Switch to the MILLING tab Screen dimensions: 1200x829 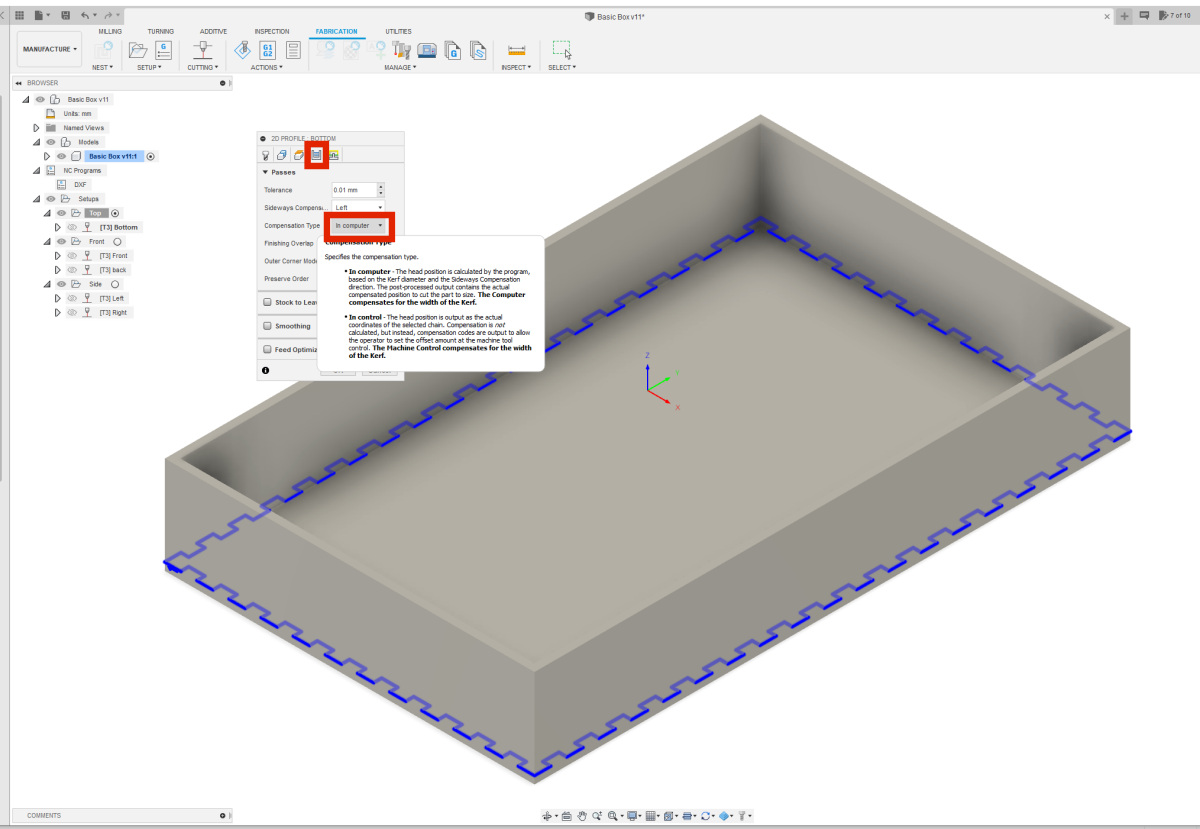pyautogui.click(x=110, y=31)
